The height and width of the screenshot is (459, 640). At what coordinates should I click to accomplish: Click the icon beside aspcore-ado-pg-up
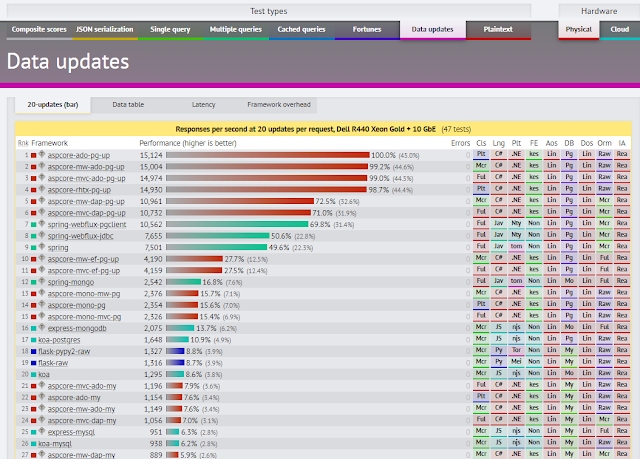42,154
